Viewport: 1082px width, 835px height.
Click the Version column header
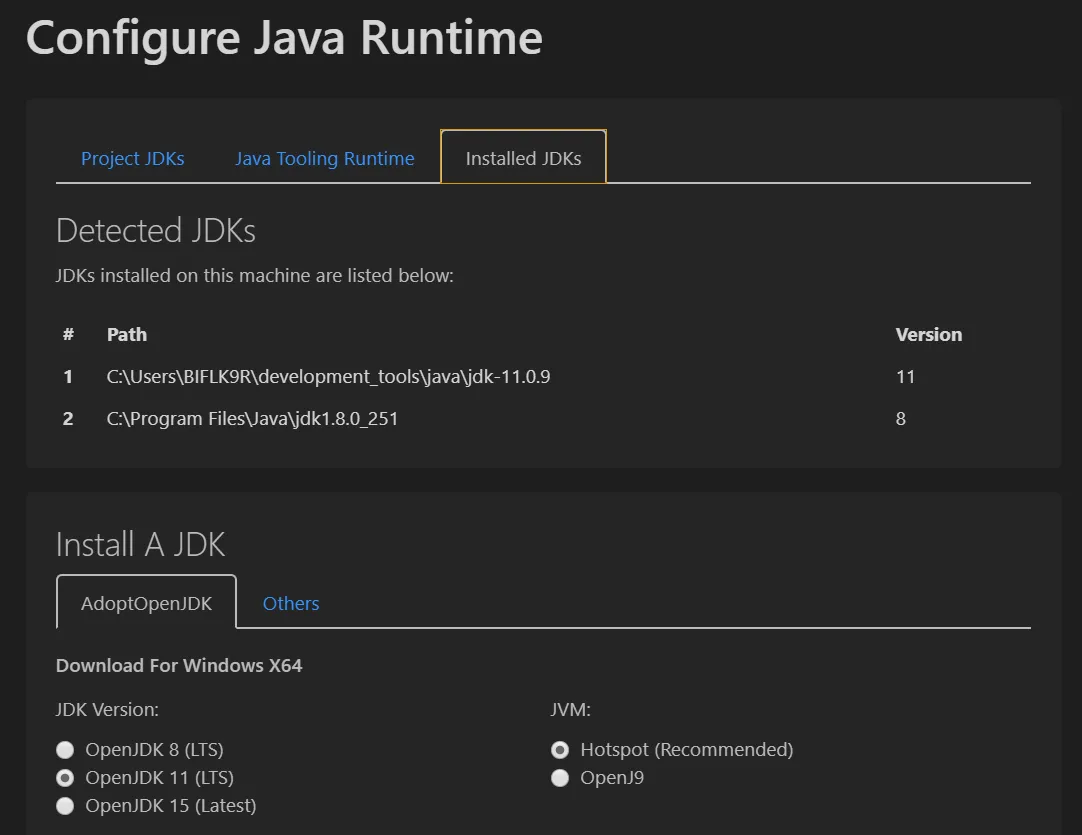pos(928,335)
